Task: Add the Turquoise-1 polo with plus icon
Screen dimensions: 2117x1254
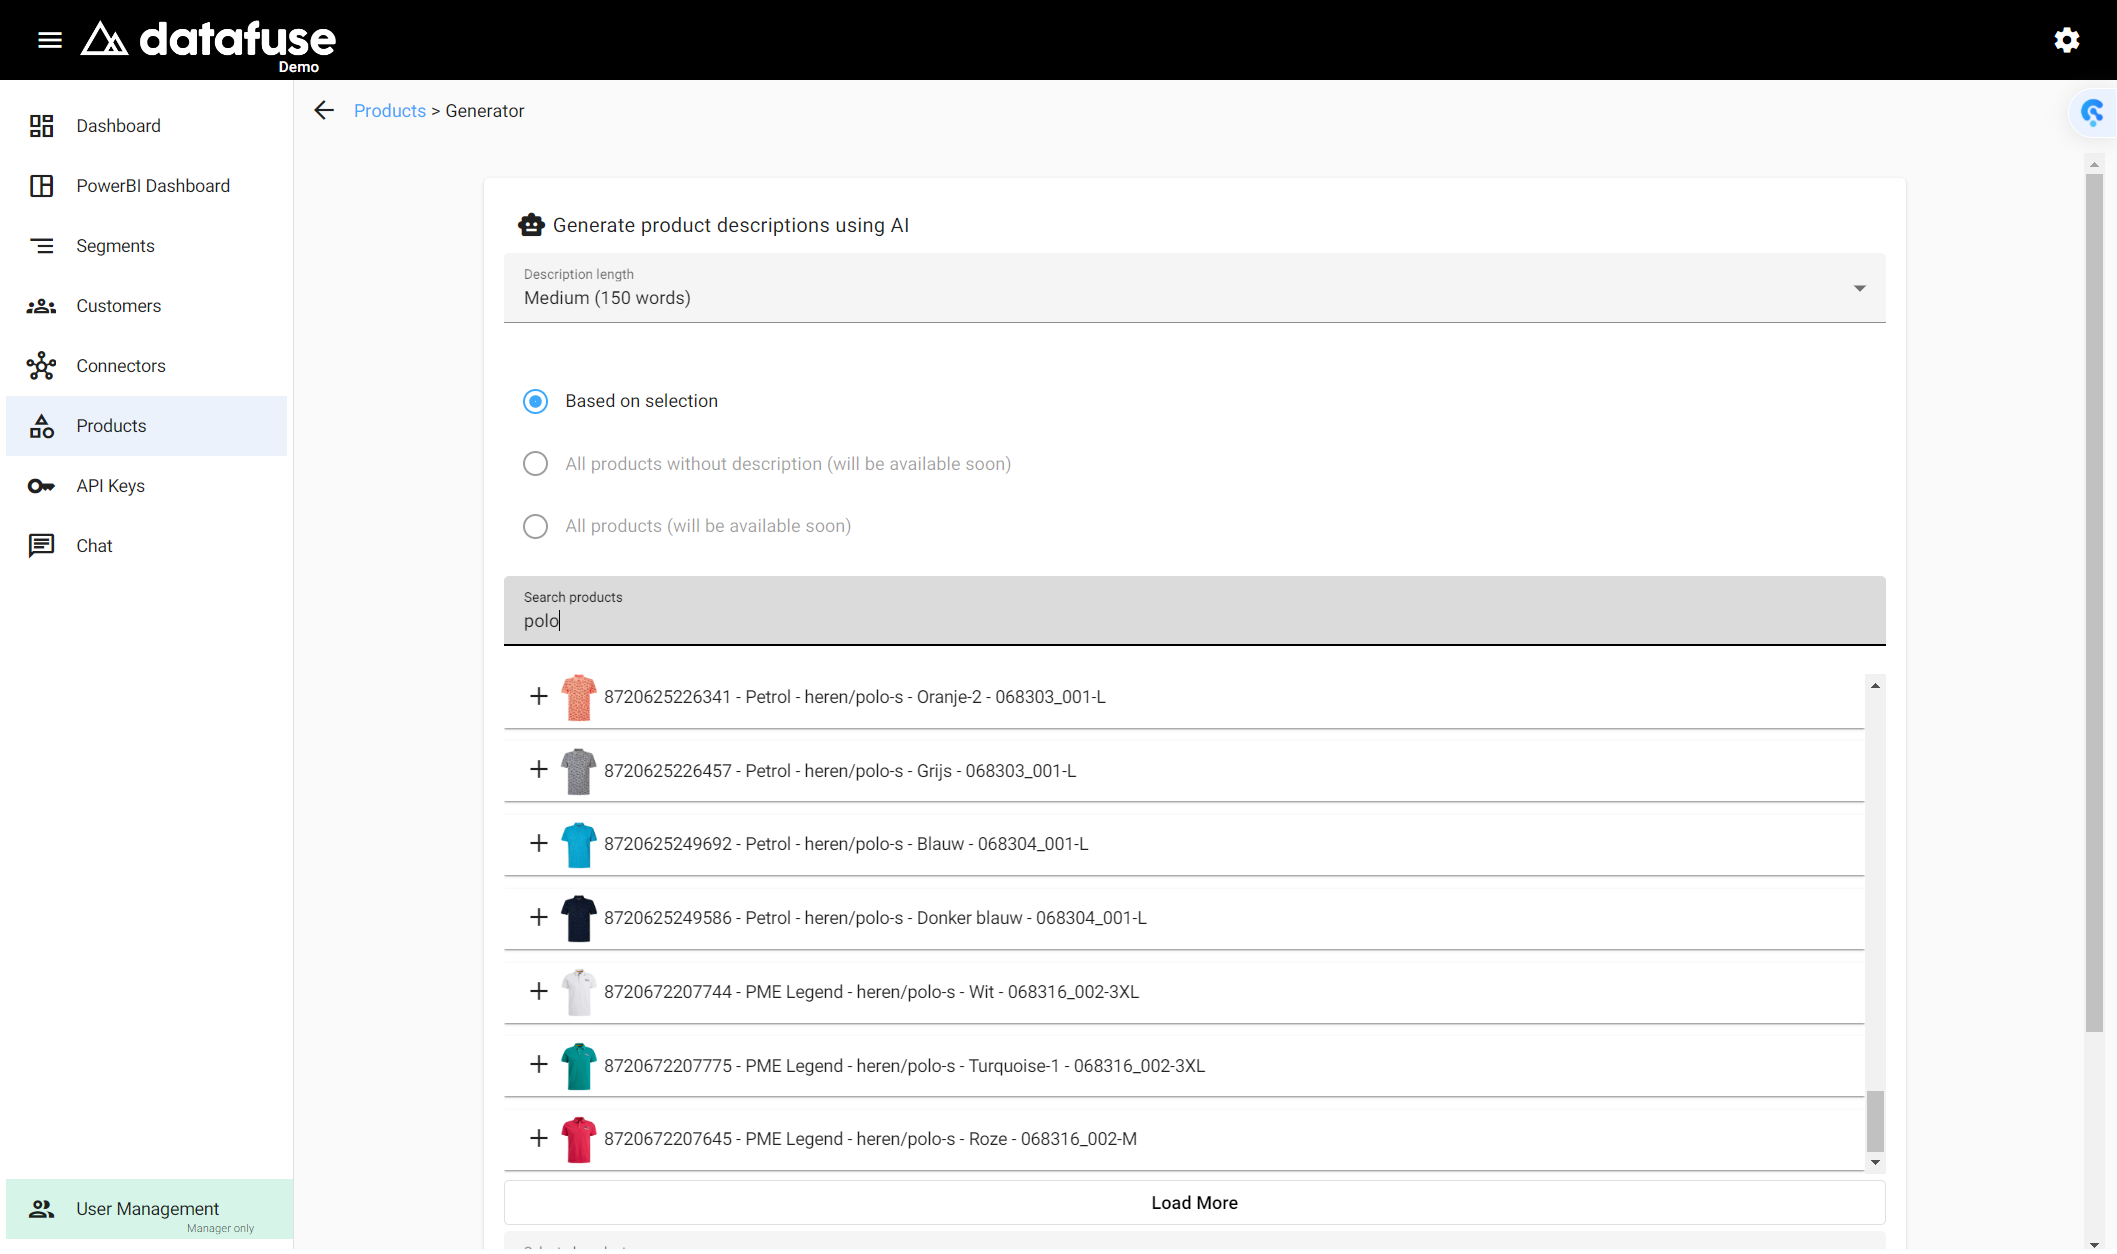Action: coord(539,1064)
